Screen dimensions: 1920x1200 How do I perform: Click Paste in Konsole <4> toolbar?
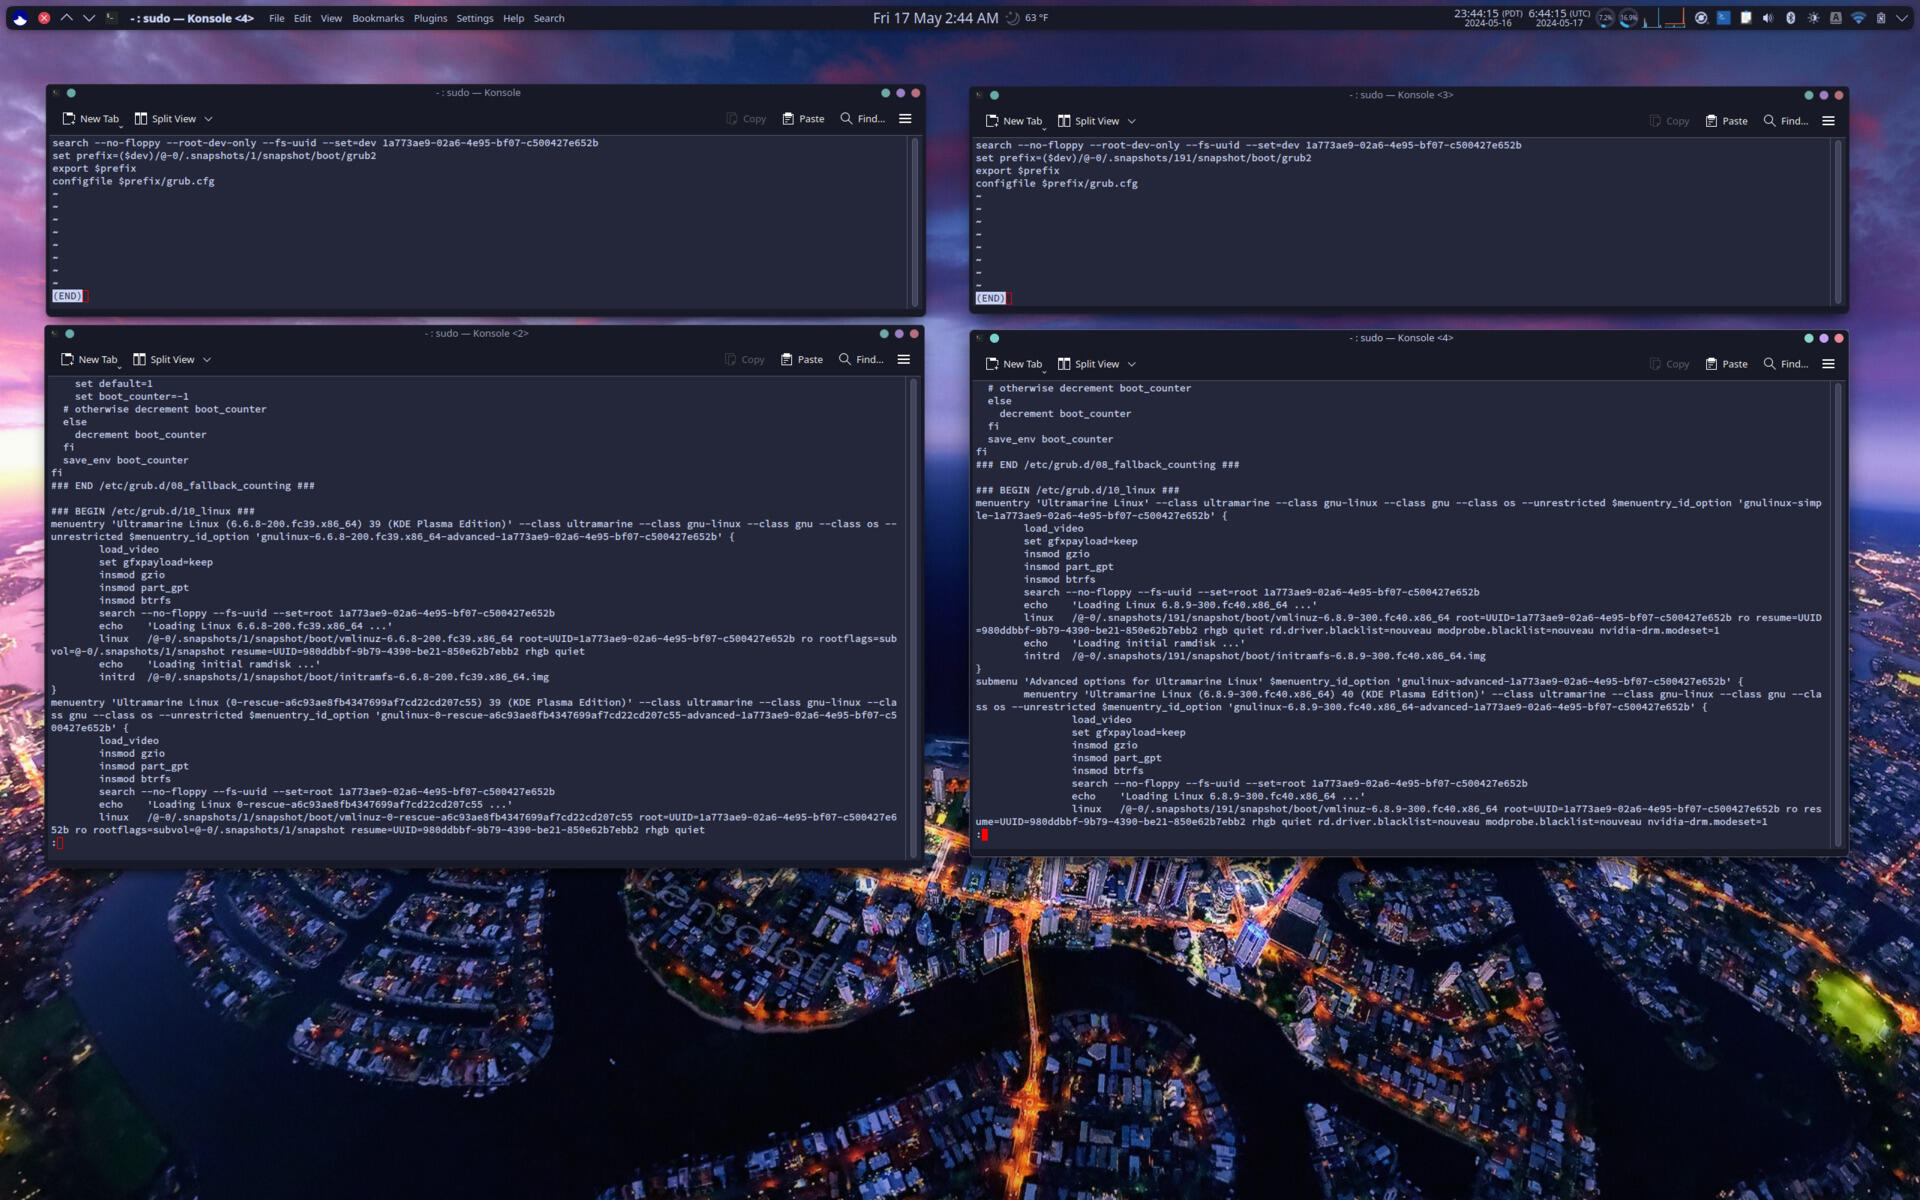[x=1727, y=364]
